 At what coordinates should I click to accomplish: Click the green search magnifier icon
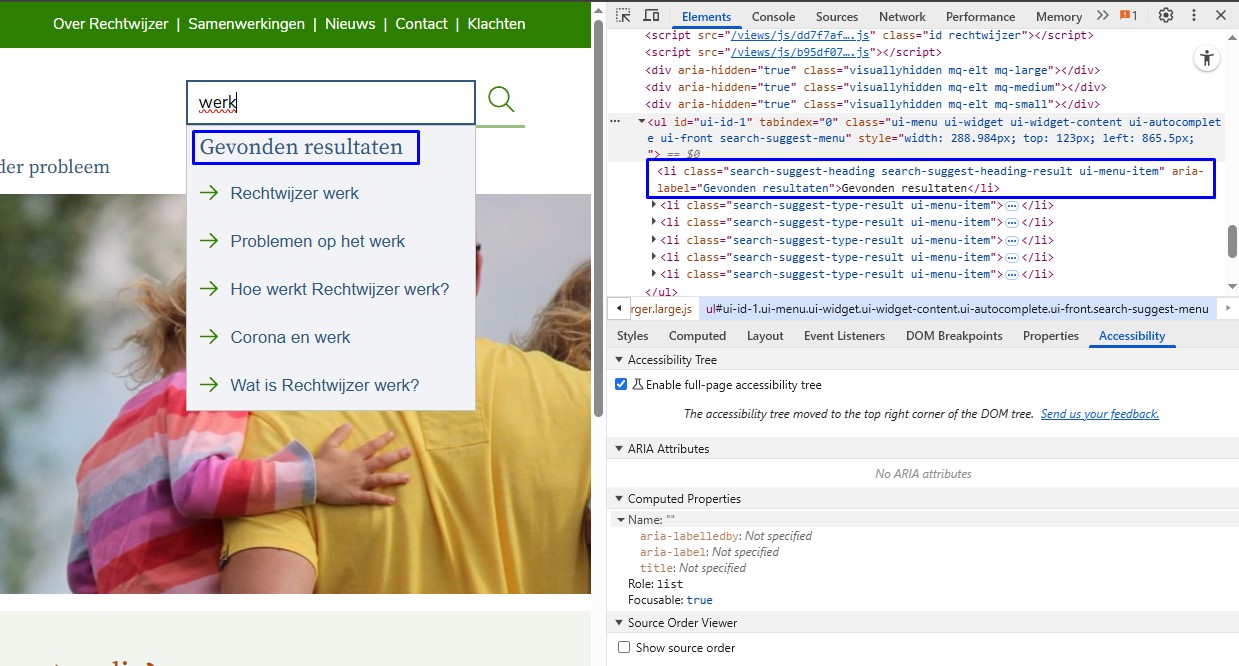tap(501, 99)
